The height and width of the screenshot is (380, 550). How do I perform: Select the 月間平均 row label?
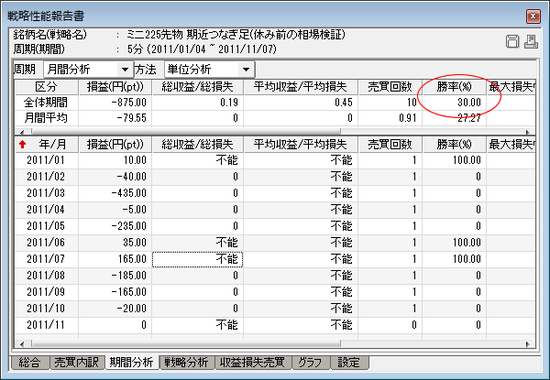46,118
